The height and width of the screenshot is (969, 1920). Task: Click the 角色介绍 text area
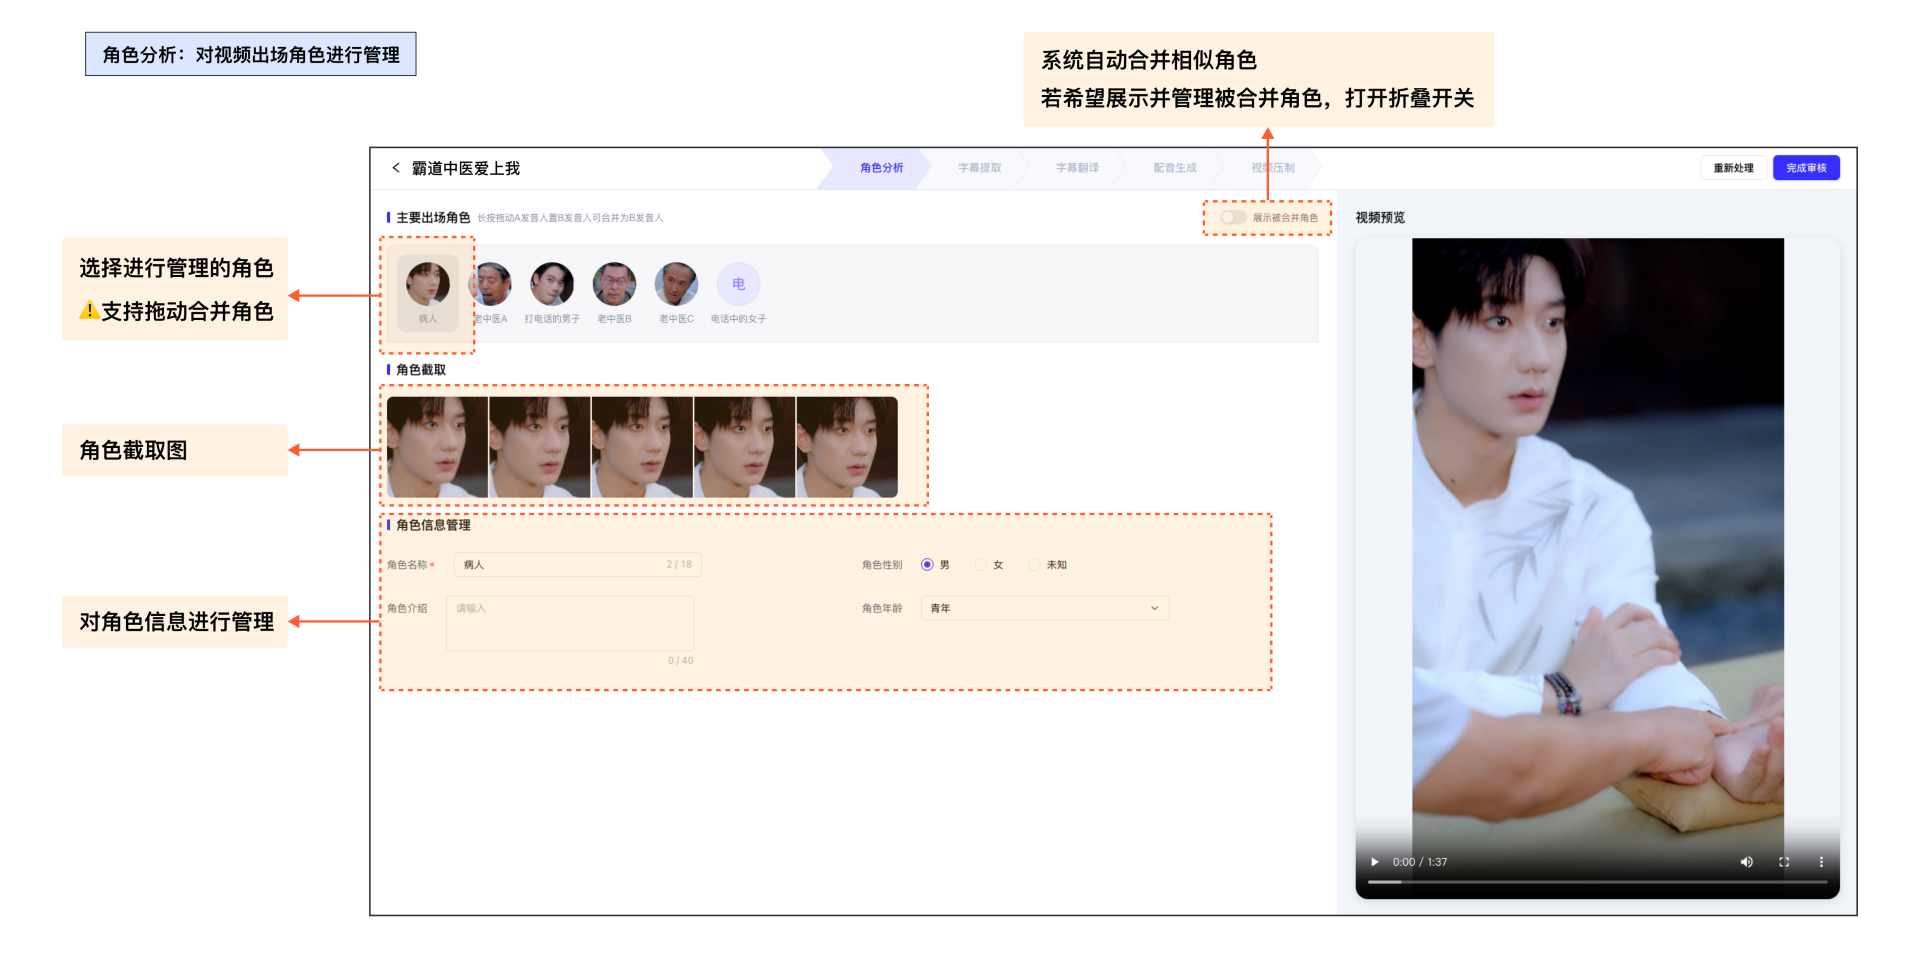tap(570, 624)
